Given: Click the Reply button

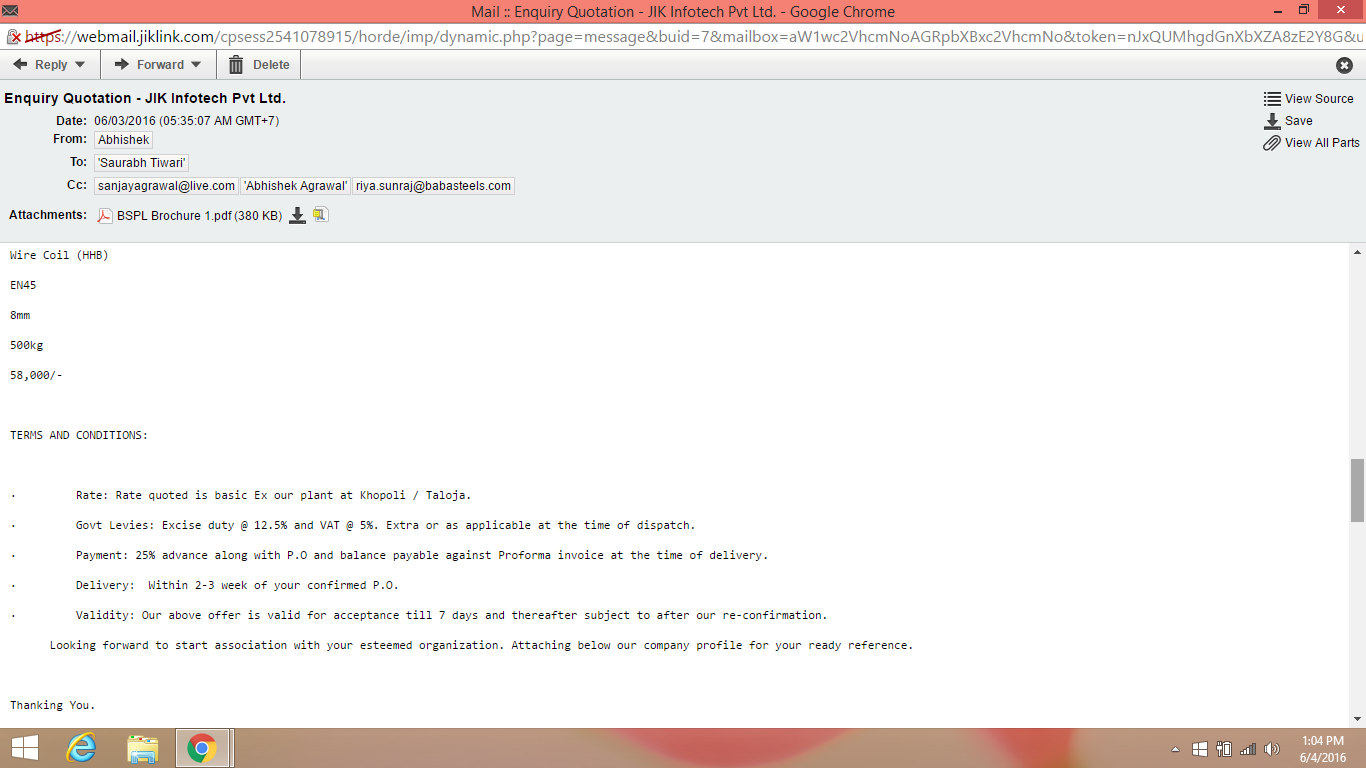Looking at the screenshot, I should (x=50, y=65).
